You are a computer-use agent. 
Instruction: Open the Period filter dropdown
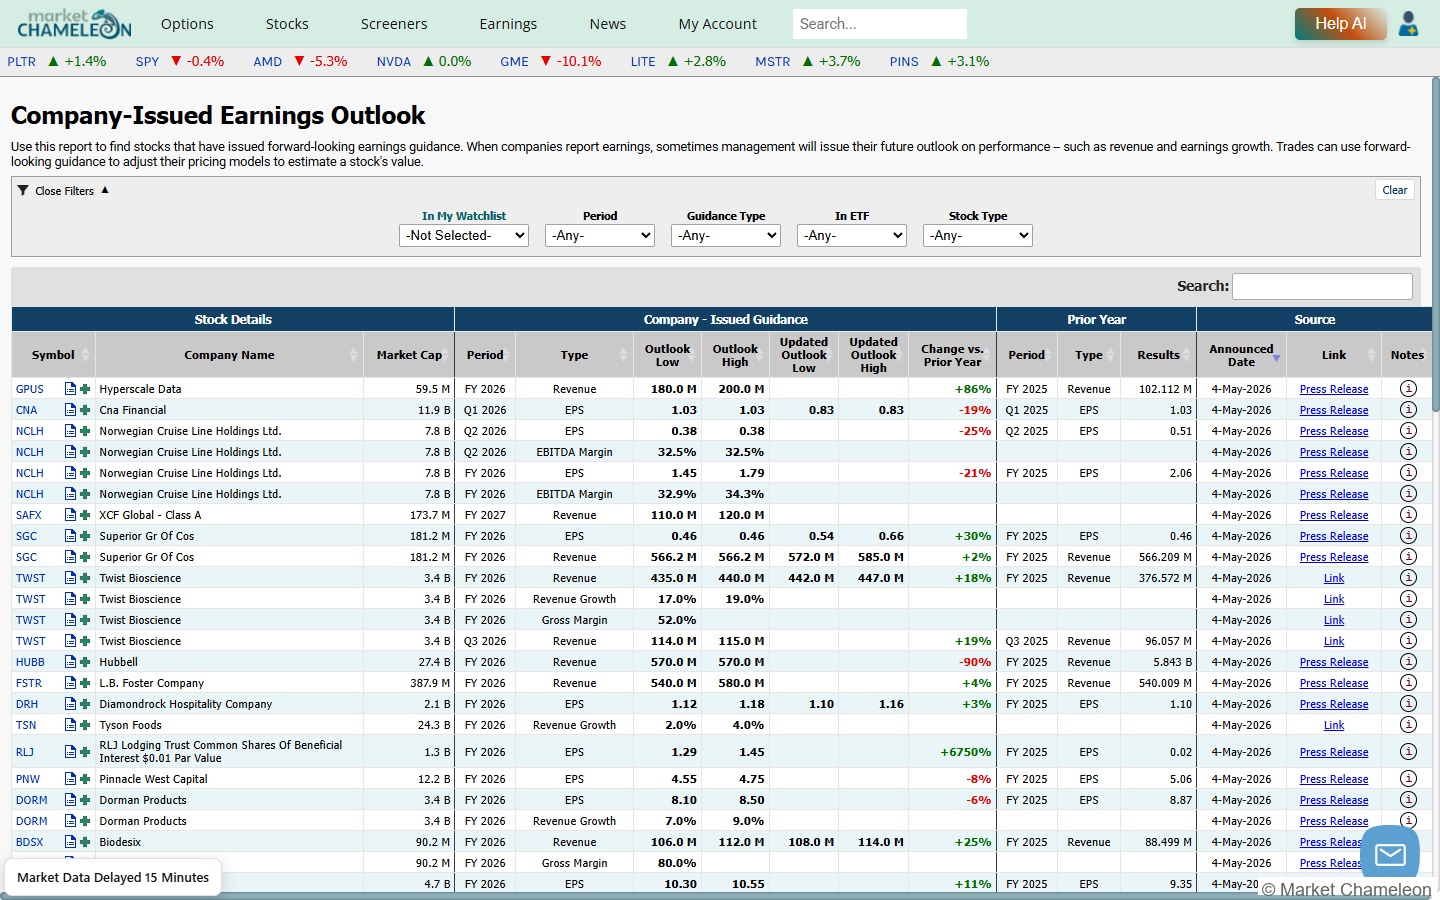click(600, 236)
